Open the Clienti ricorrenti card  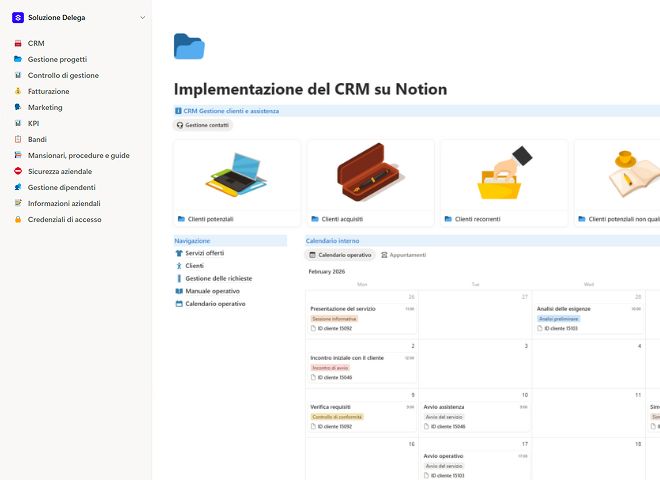[x=504, y=184]
